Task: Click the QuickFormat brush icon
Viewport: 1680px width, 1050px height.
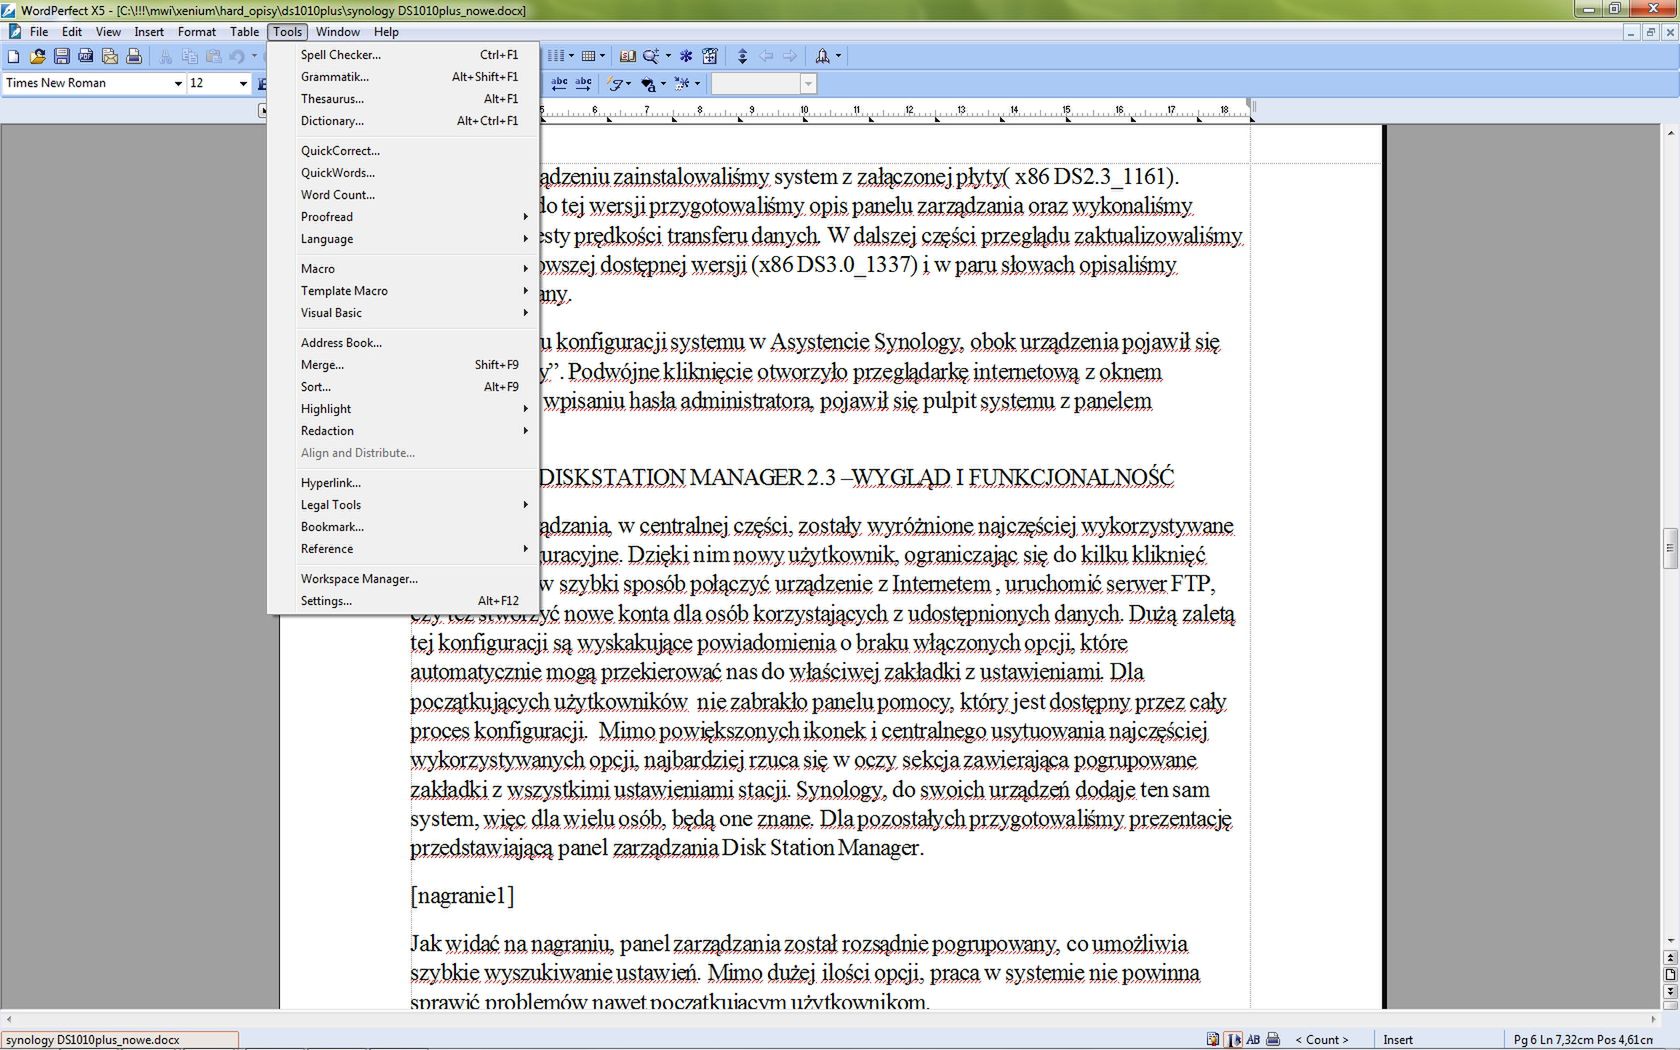Action: pyautogui.click(x=615, y=84)
